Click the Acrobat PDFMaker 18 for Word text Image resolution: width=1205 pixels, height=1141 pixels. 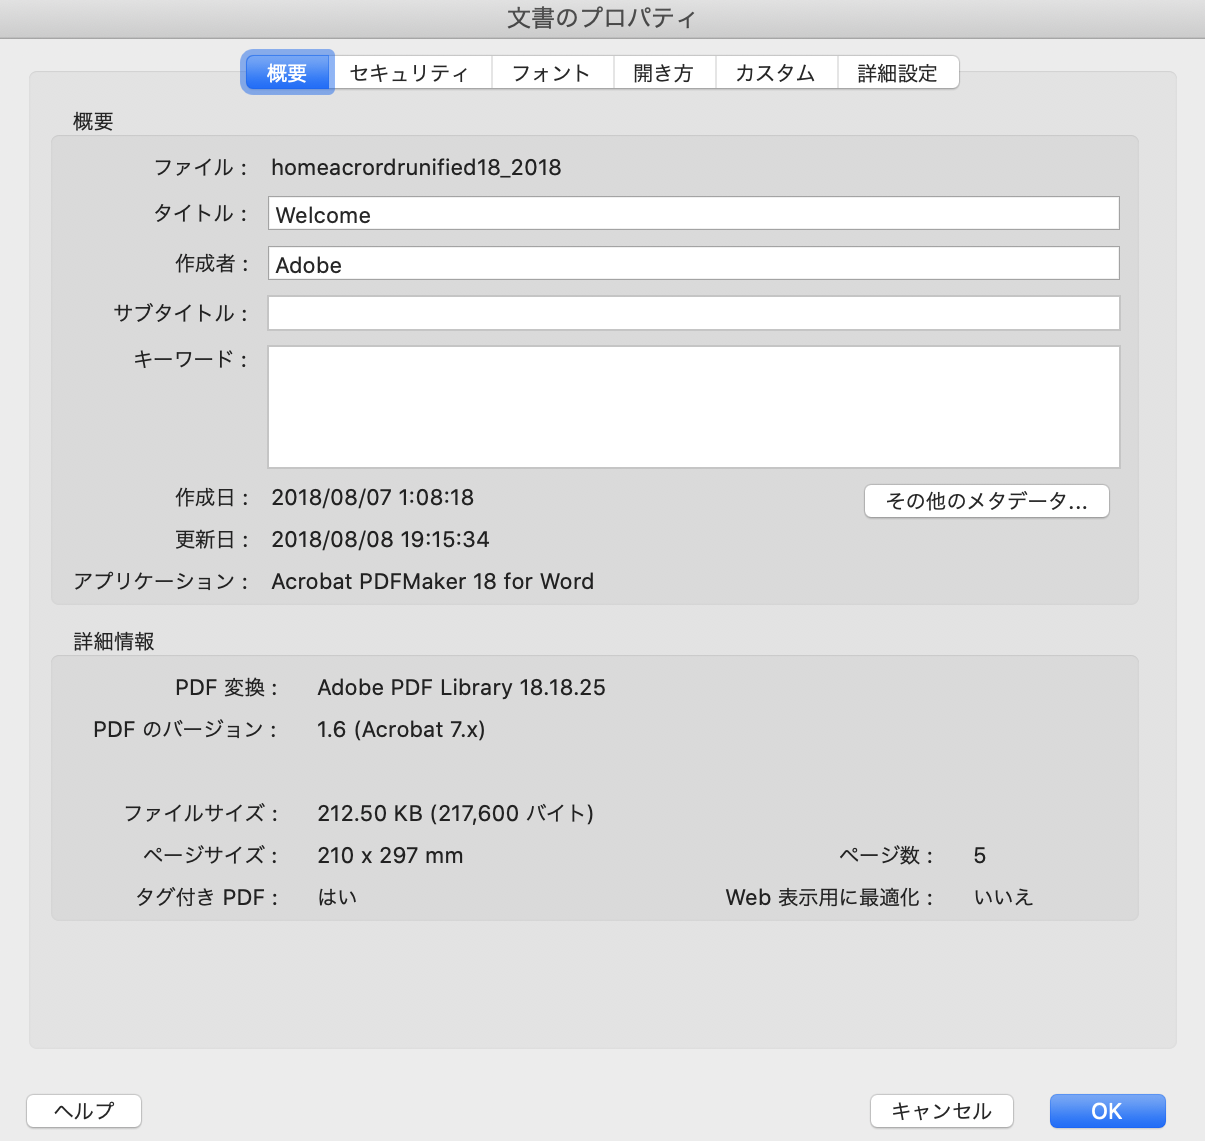(432, 581)
